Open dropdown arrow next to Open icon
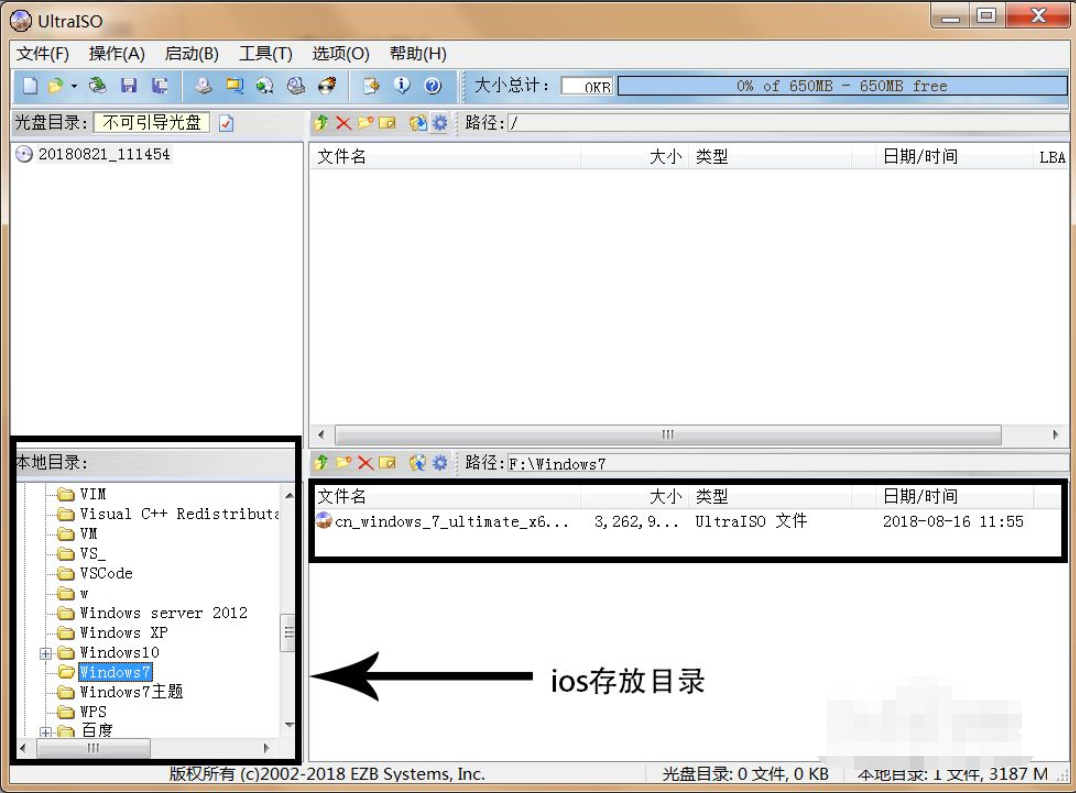This screenshot has height=793, width=1076. pos(74,86)
